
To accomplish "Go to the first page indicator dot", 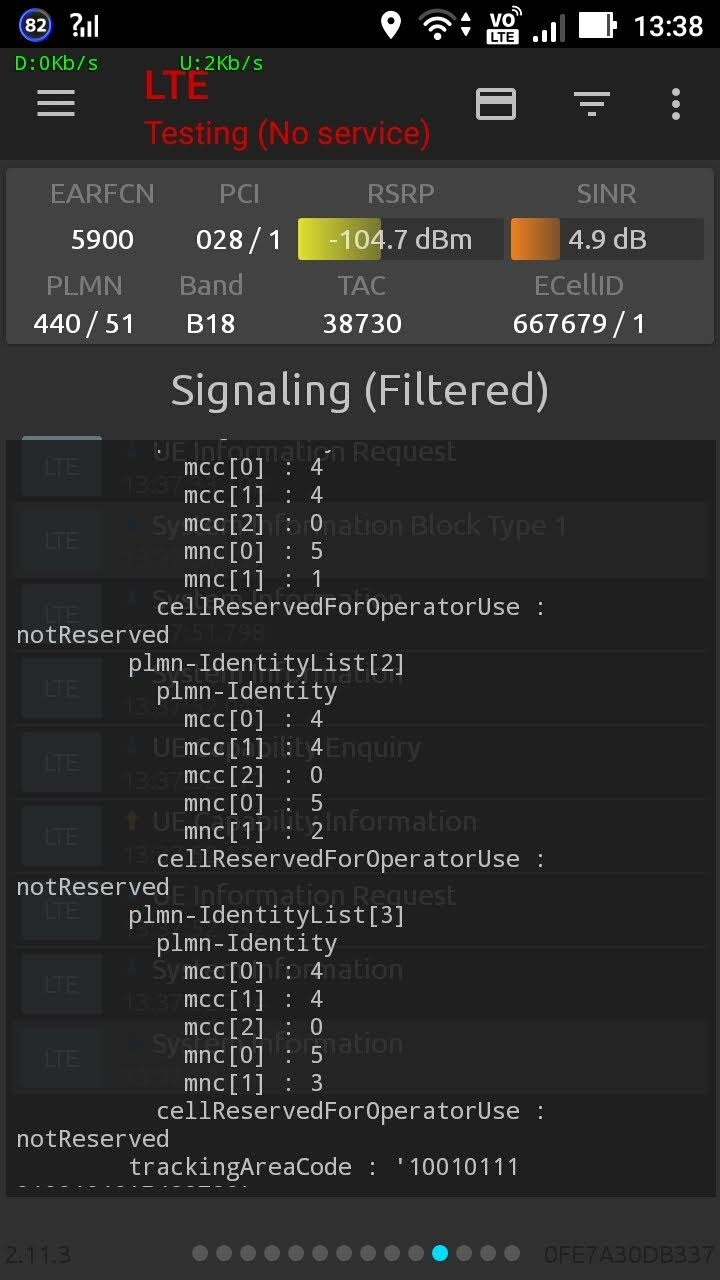I will [x=200, y=1253].
